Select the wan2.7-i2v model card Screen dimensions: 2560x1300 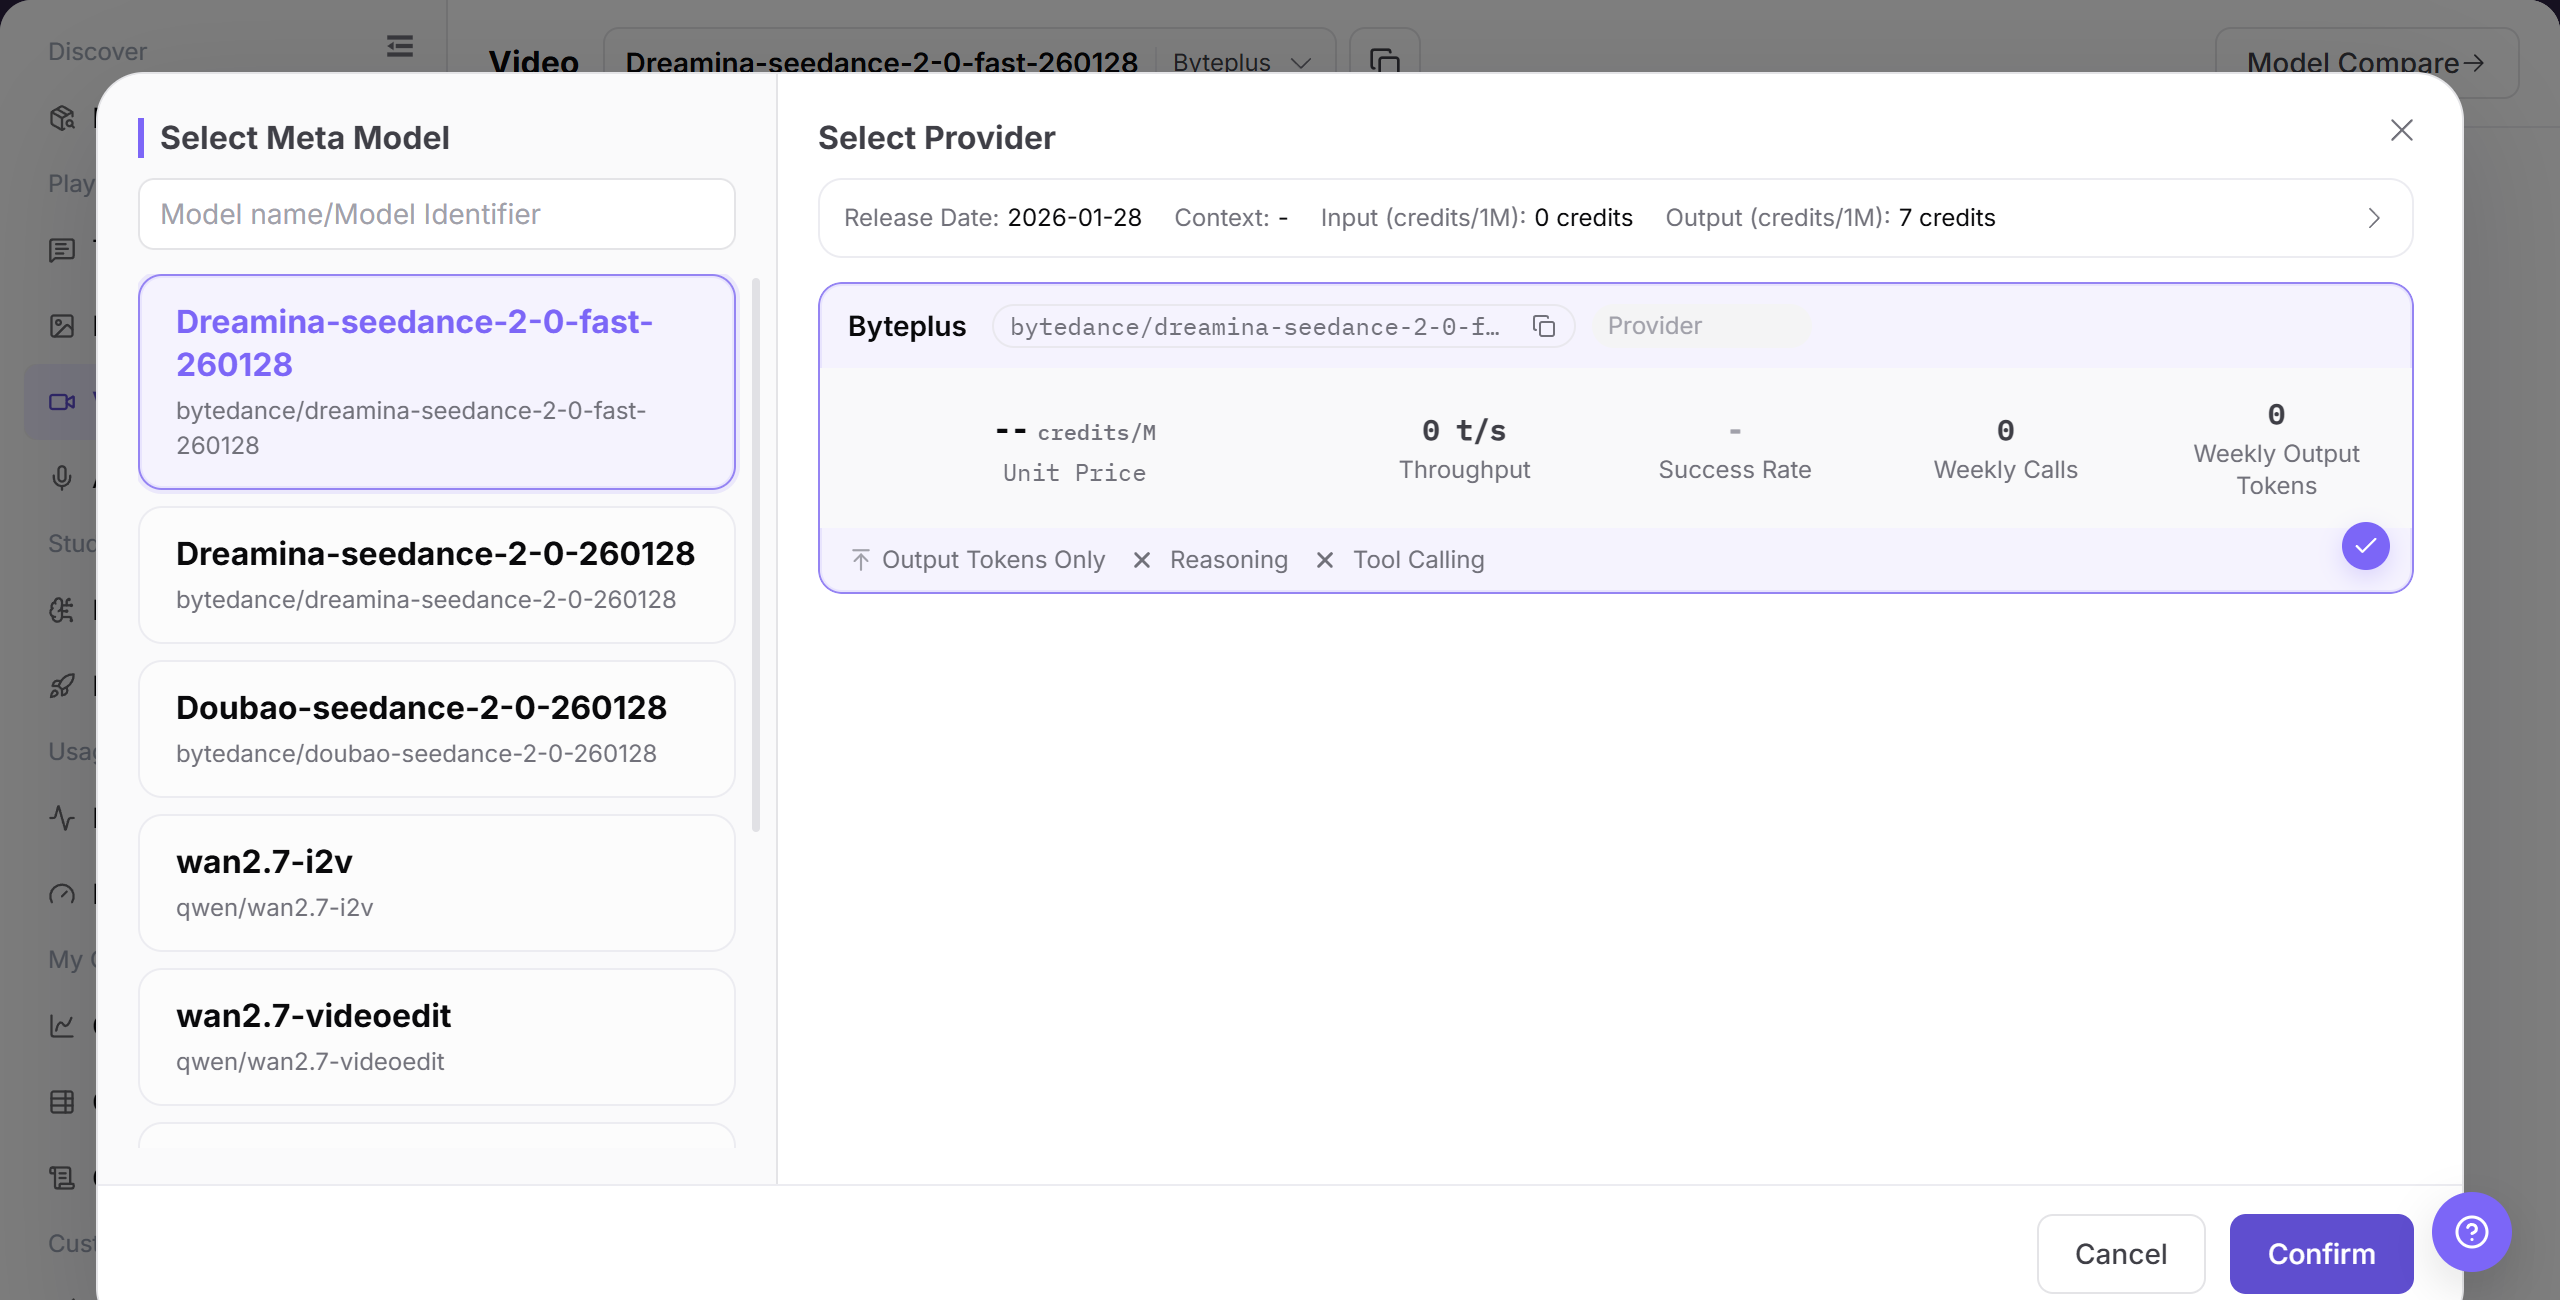(x=437, y=883)
